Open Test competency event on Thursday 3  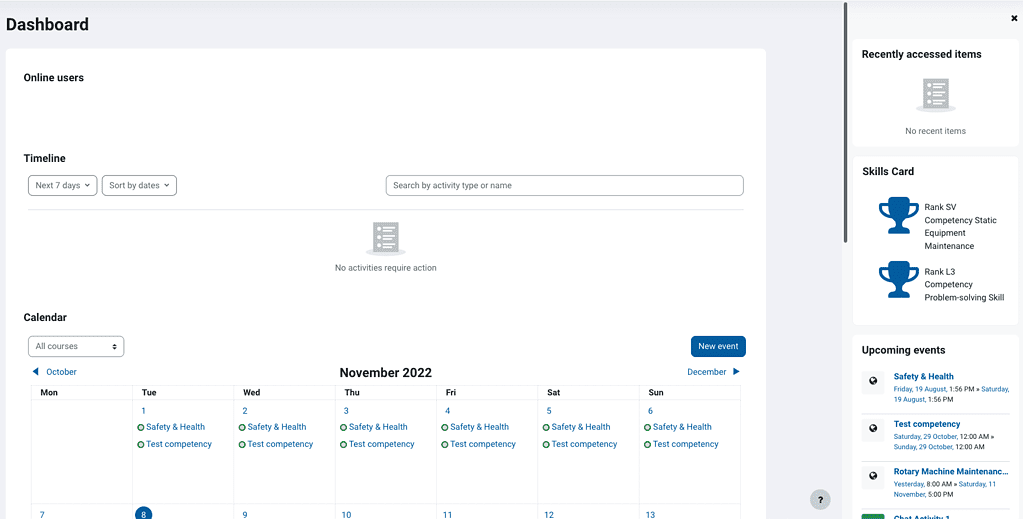tap(382, 444)
